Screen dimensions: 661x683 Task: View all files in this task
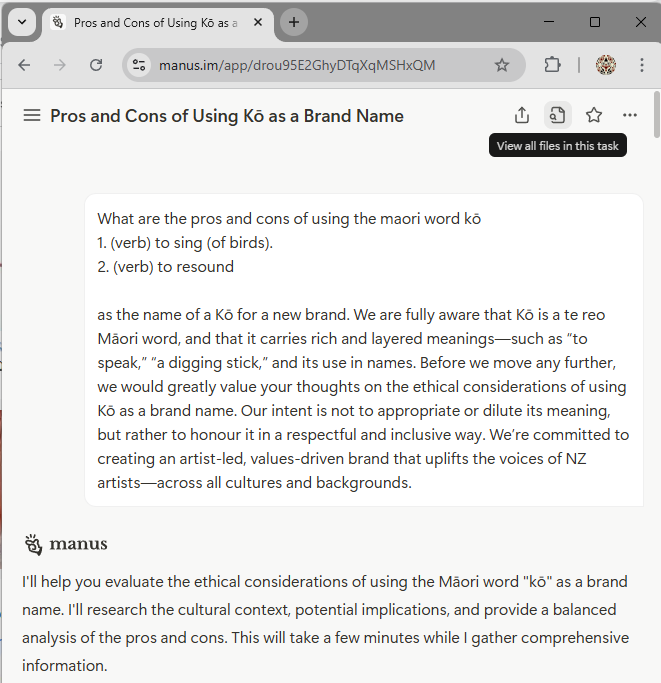coord(558,115)
